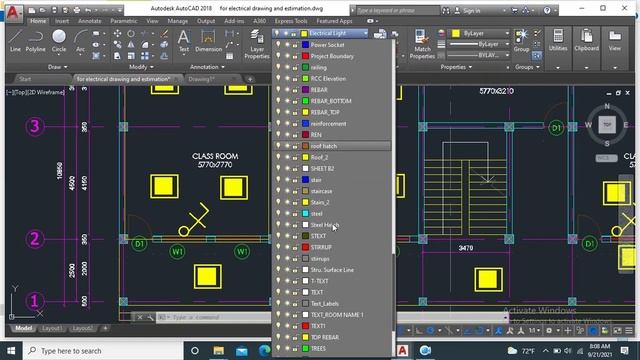Toggle lock icon for RCC Elevation layer

pyautogui.click(x=295, y=78)
